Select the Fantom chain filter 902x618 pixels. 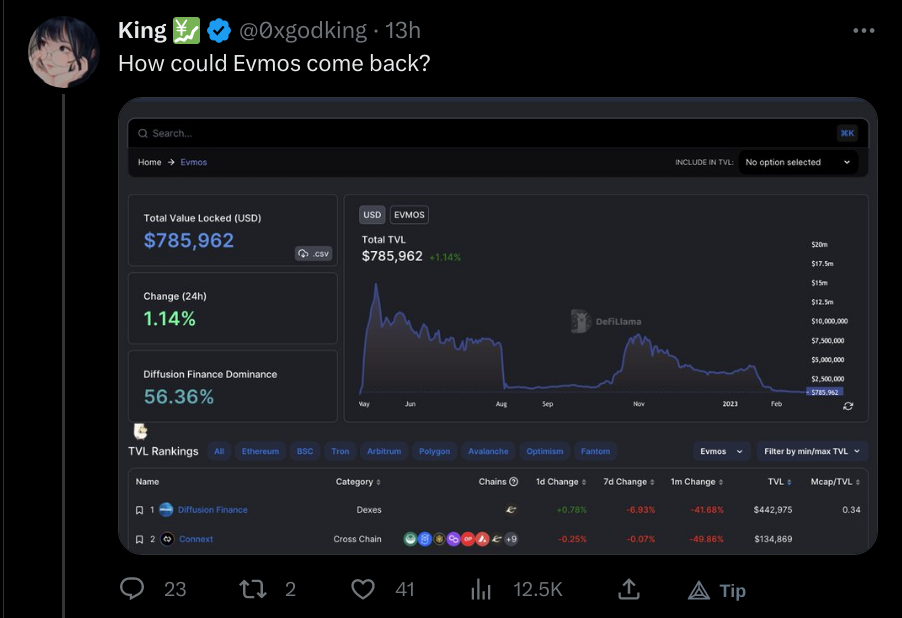point(595,451)
